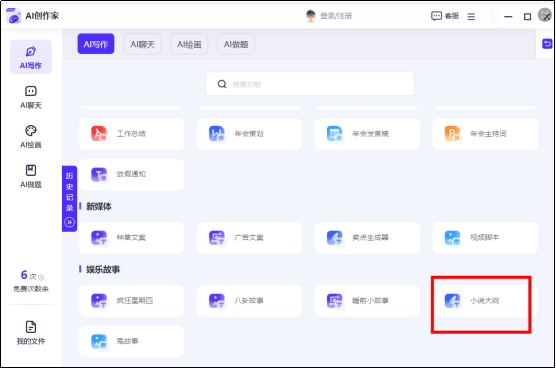
Task: Click the blue return icon at top right
Action: click(x=547, y=44)
